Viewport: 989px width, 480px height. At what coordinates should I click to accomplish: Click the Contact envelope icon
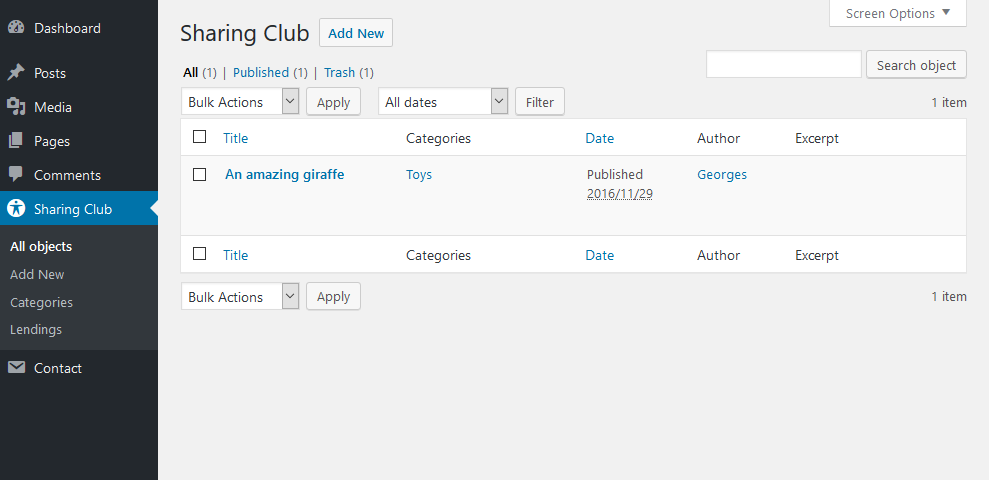pos(16,368)
